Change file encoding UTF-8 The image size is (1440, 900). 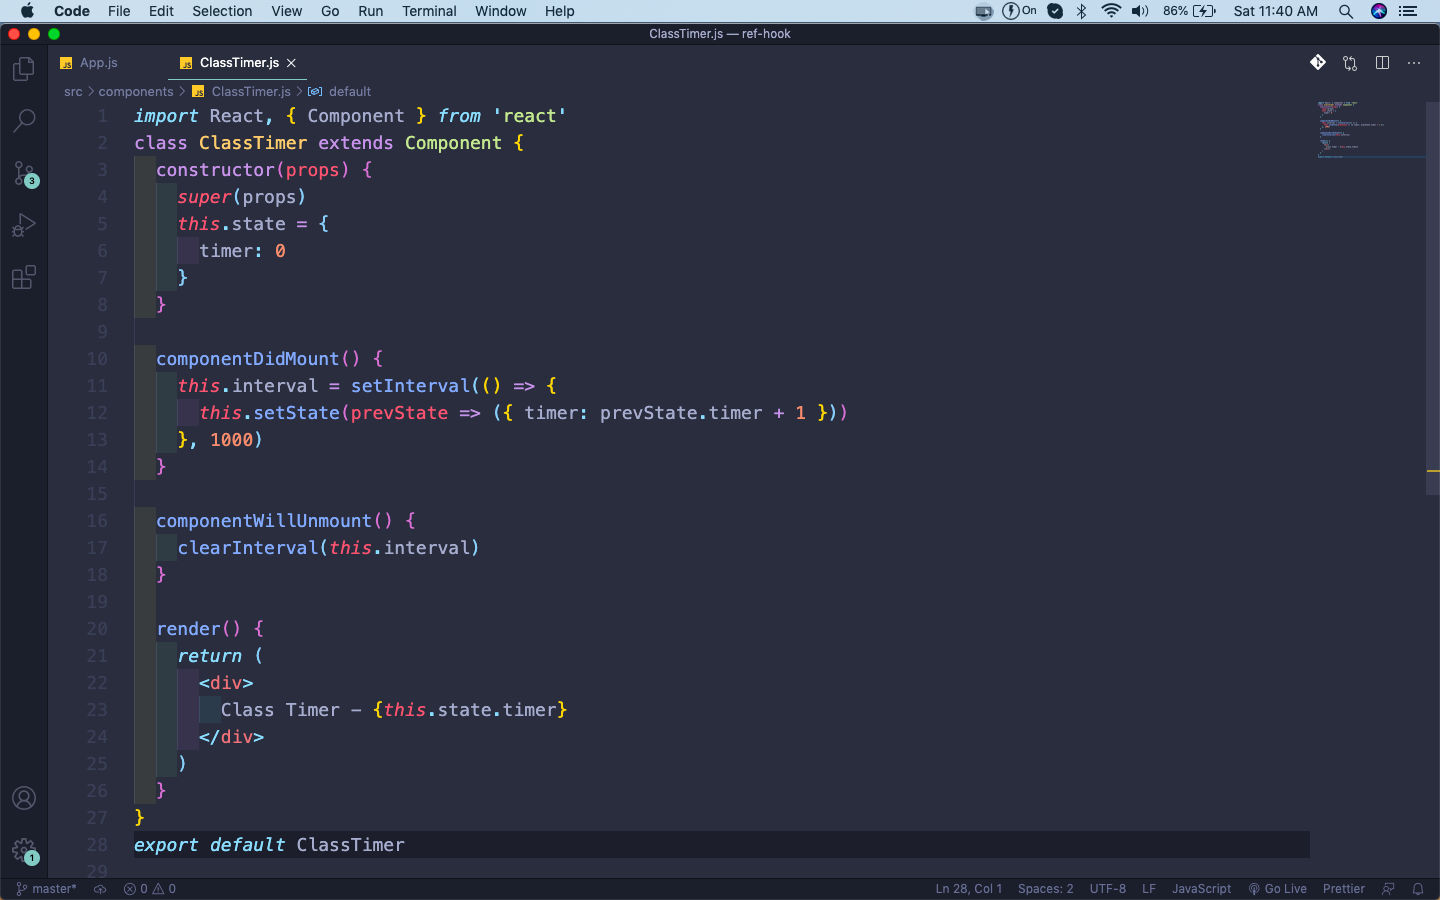[1107, 888]
